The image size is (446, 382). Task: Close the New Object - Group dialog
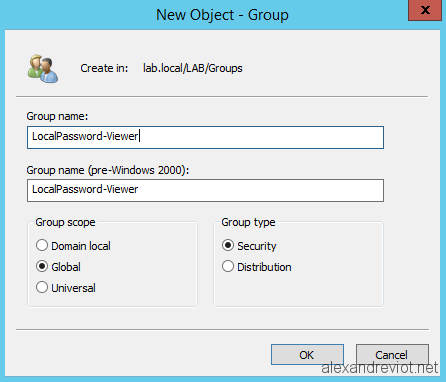[425, 10]
